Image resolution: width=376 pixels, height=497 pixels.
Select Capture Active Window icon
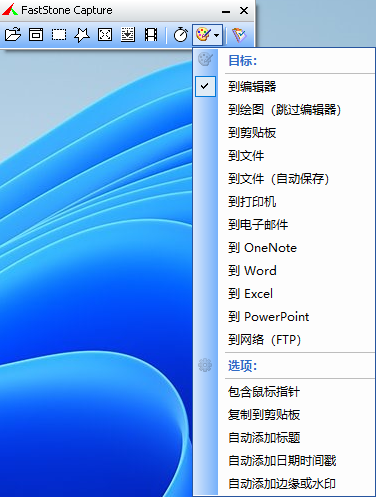pyautogui.click(x=36, y=35)
